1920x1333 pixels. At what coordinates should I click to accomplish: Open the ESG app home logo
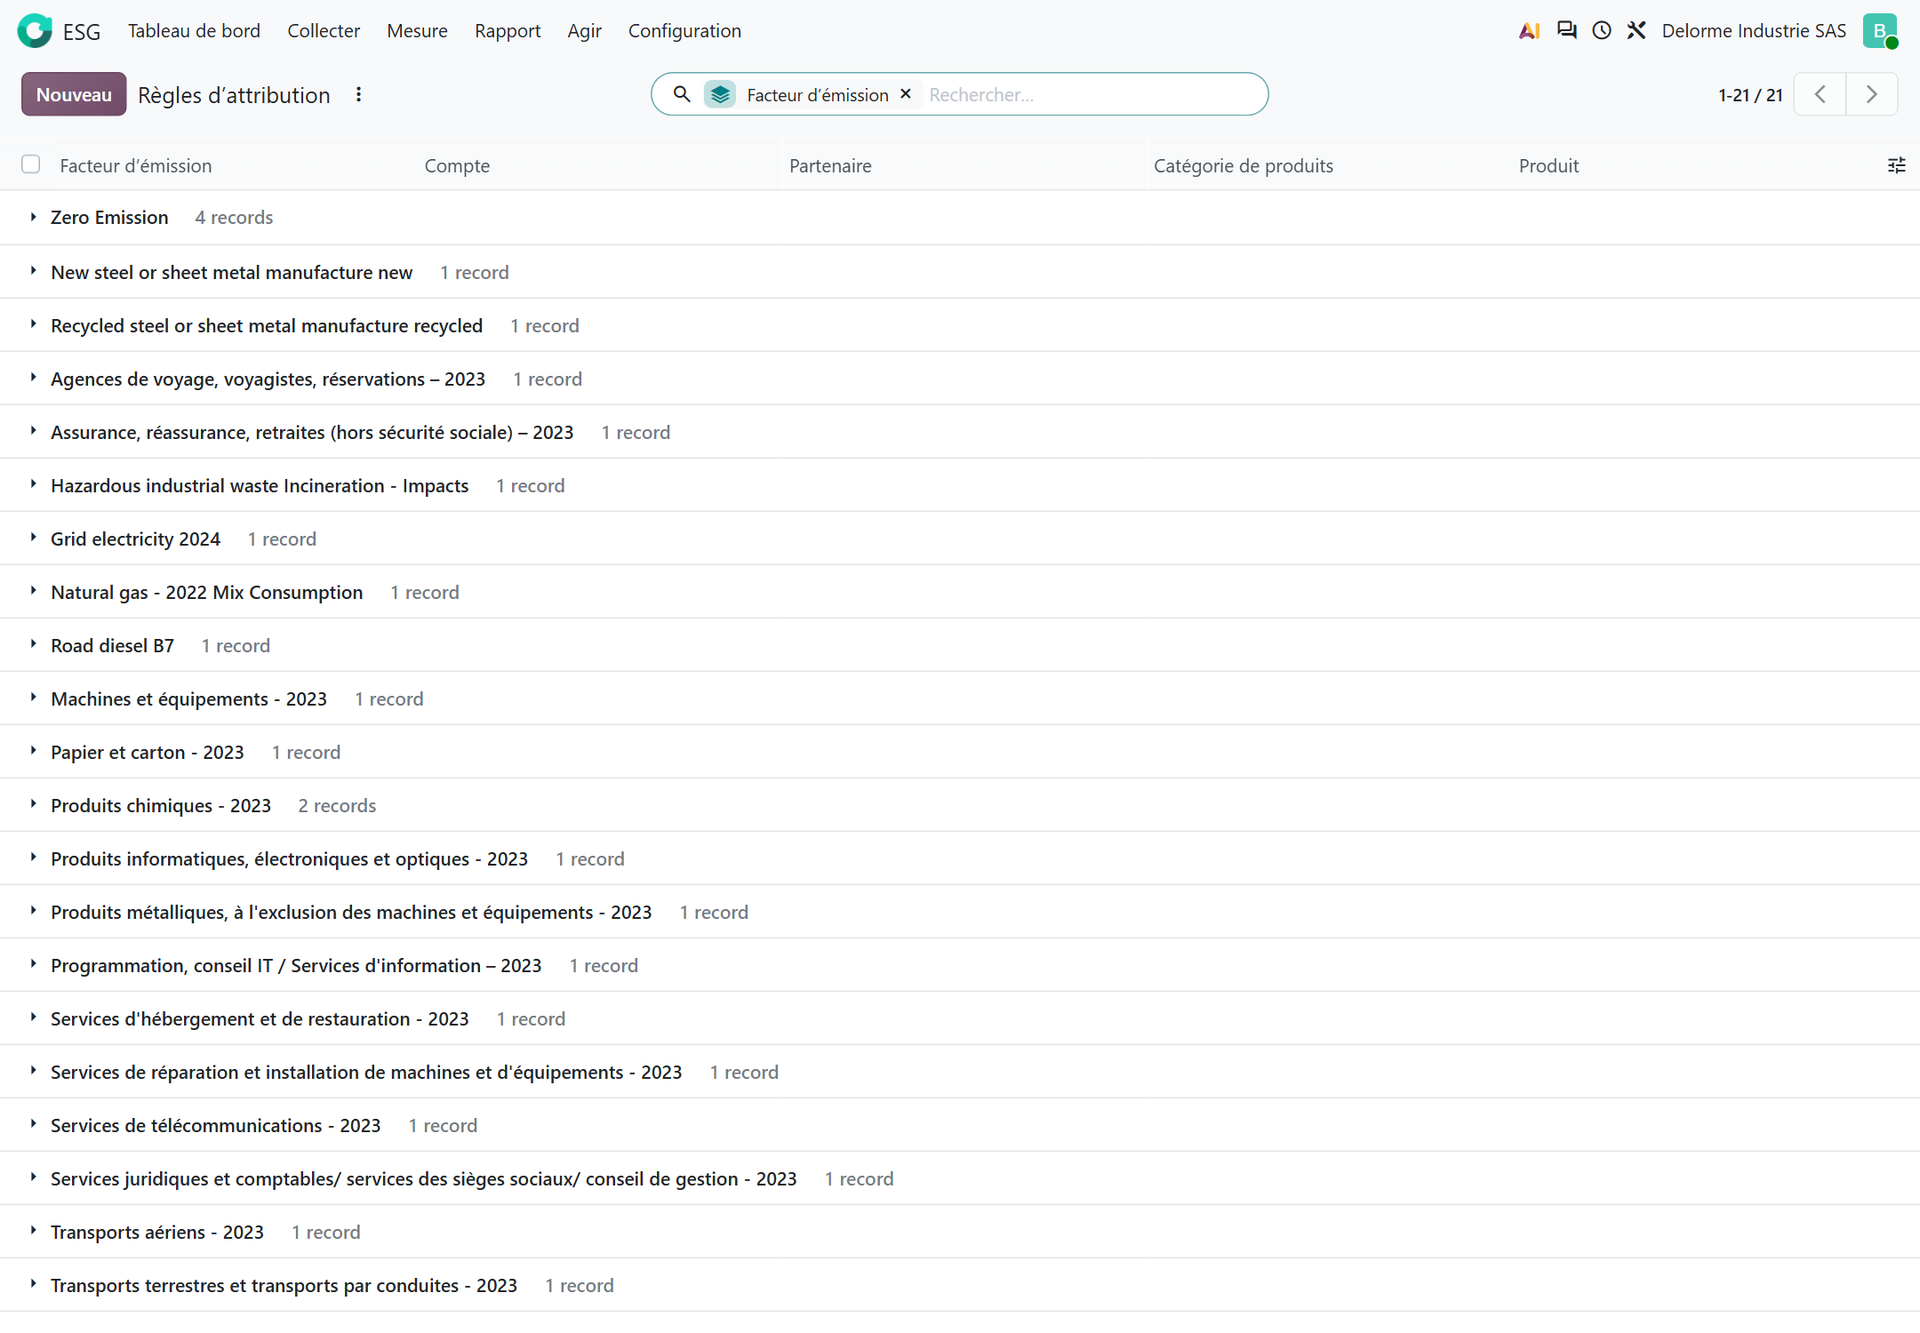(35, 31)
